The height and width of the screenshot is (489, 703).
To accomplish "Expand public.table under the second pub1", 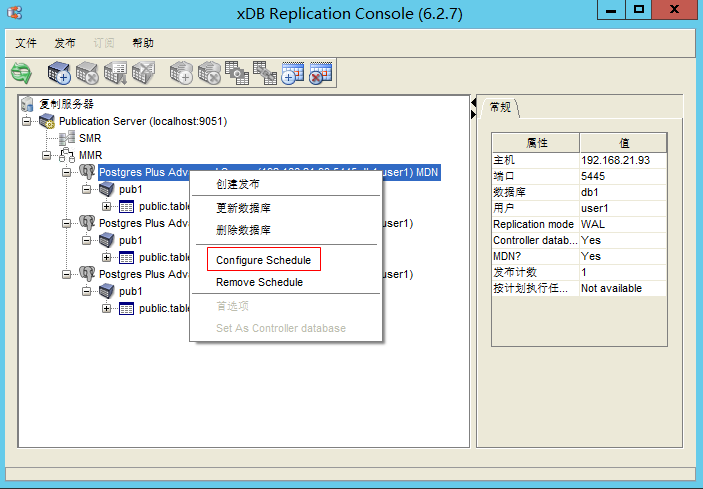I will coord(106,257).
